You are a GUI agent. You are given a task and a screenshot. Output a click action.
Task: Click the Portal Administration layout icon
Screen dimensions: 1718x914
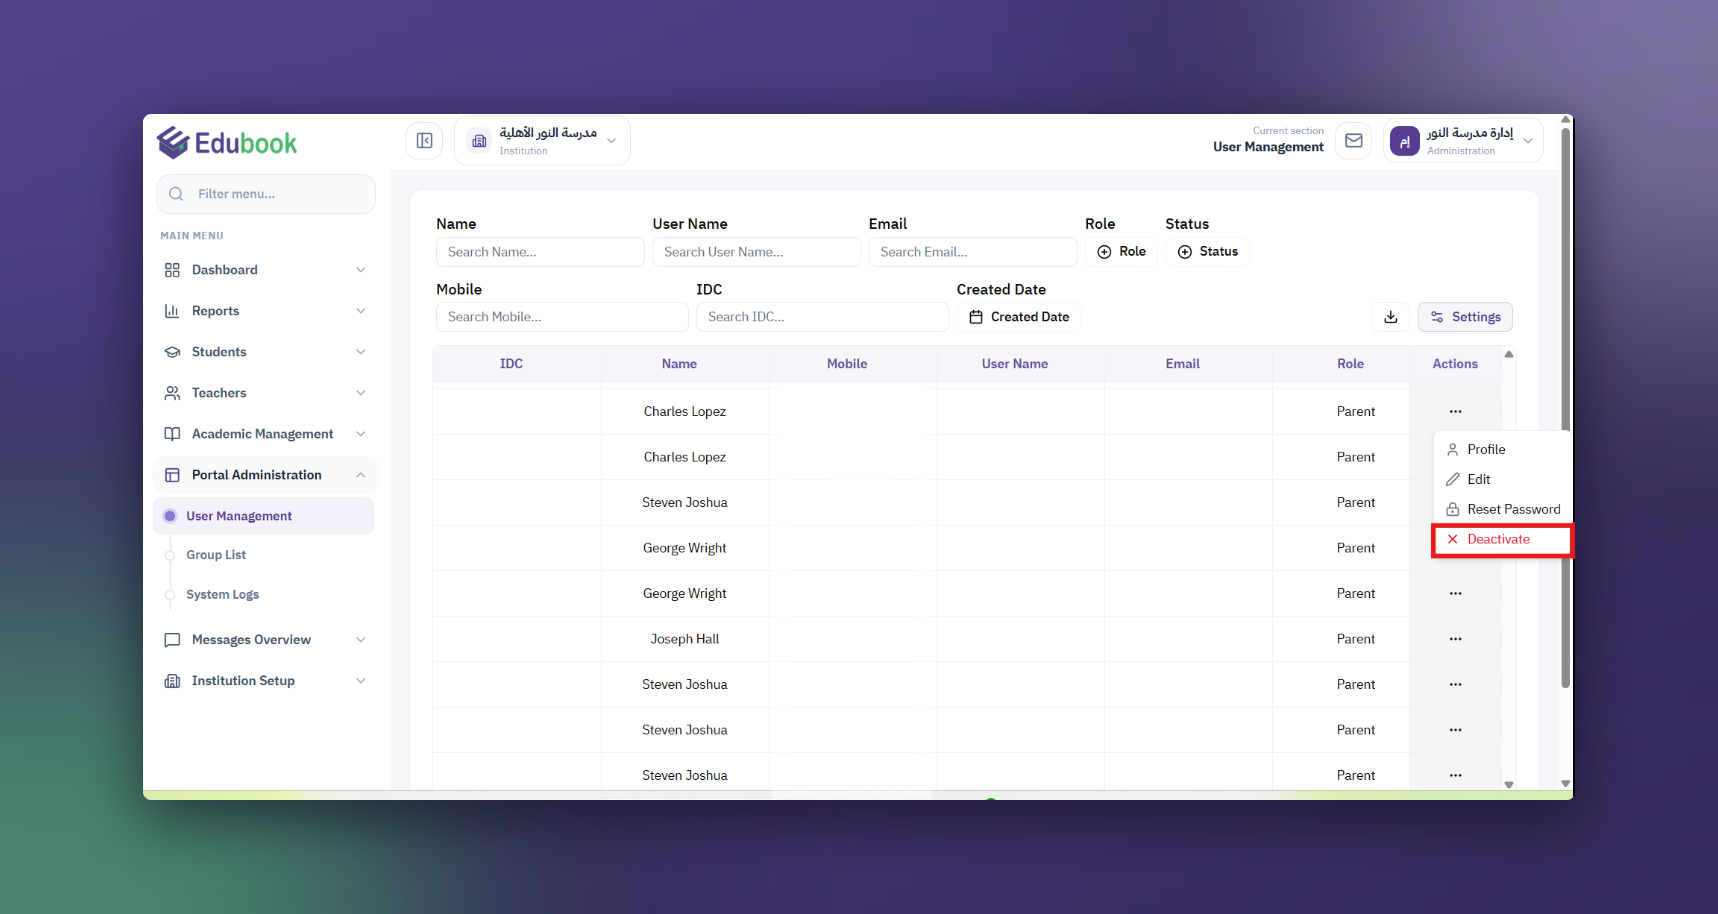click(172, 475)
